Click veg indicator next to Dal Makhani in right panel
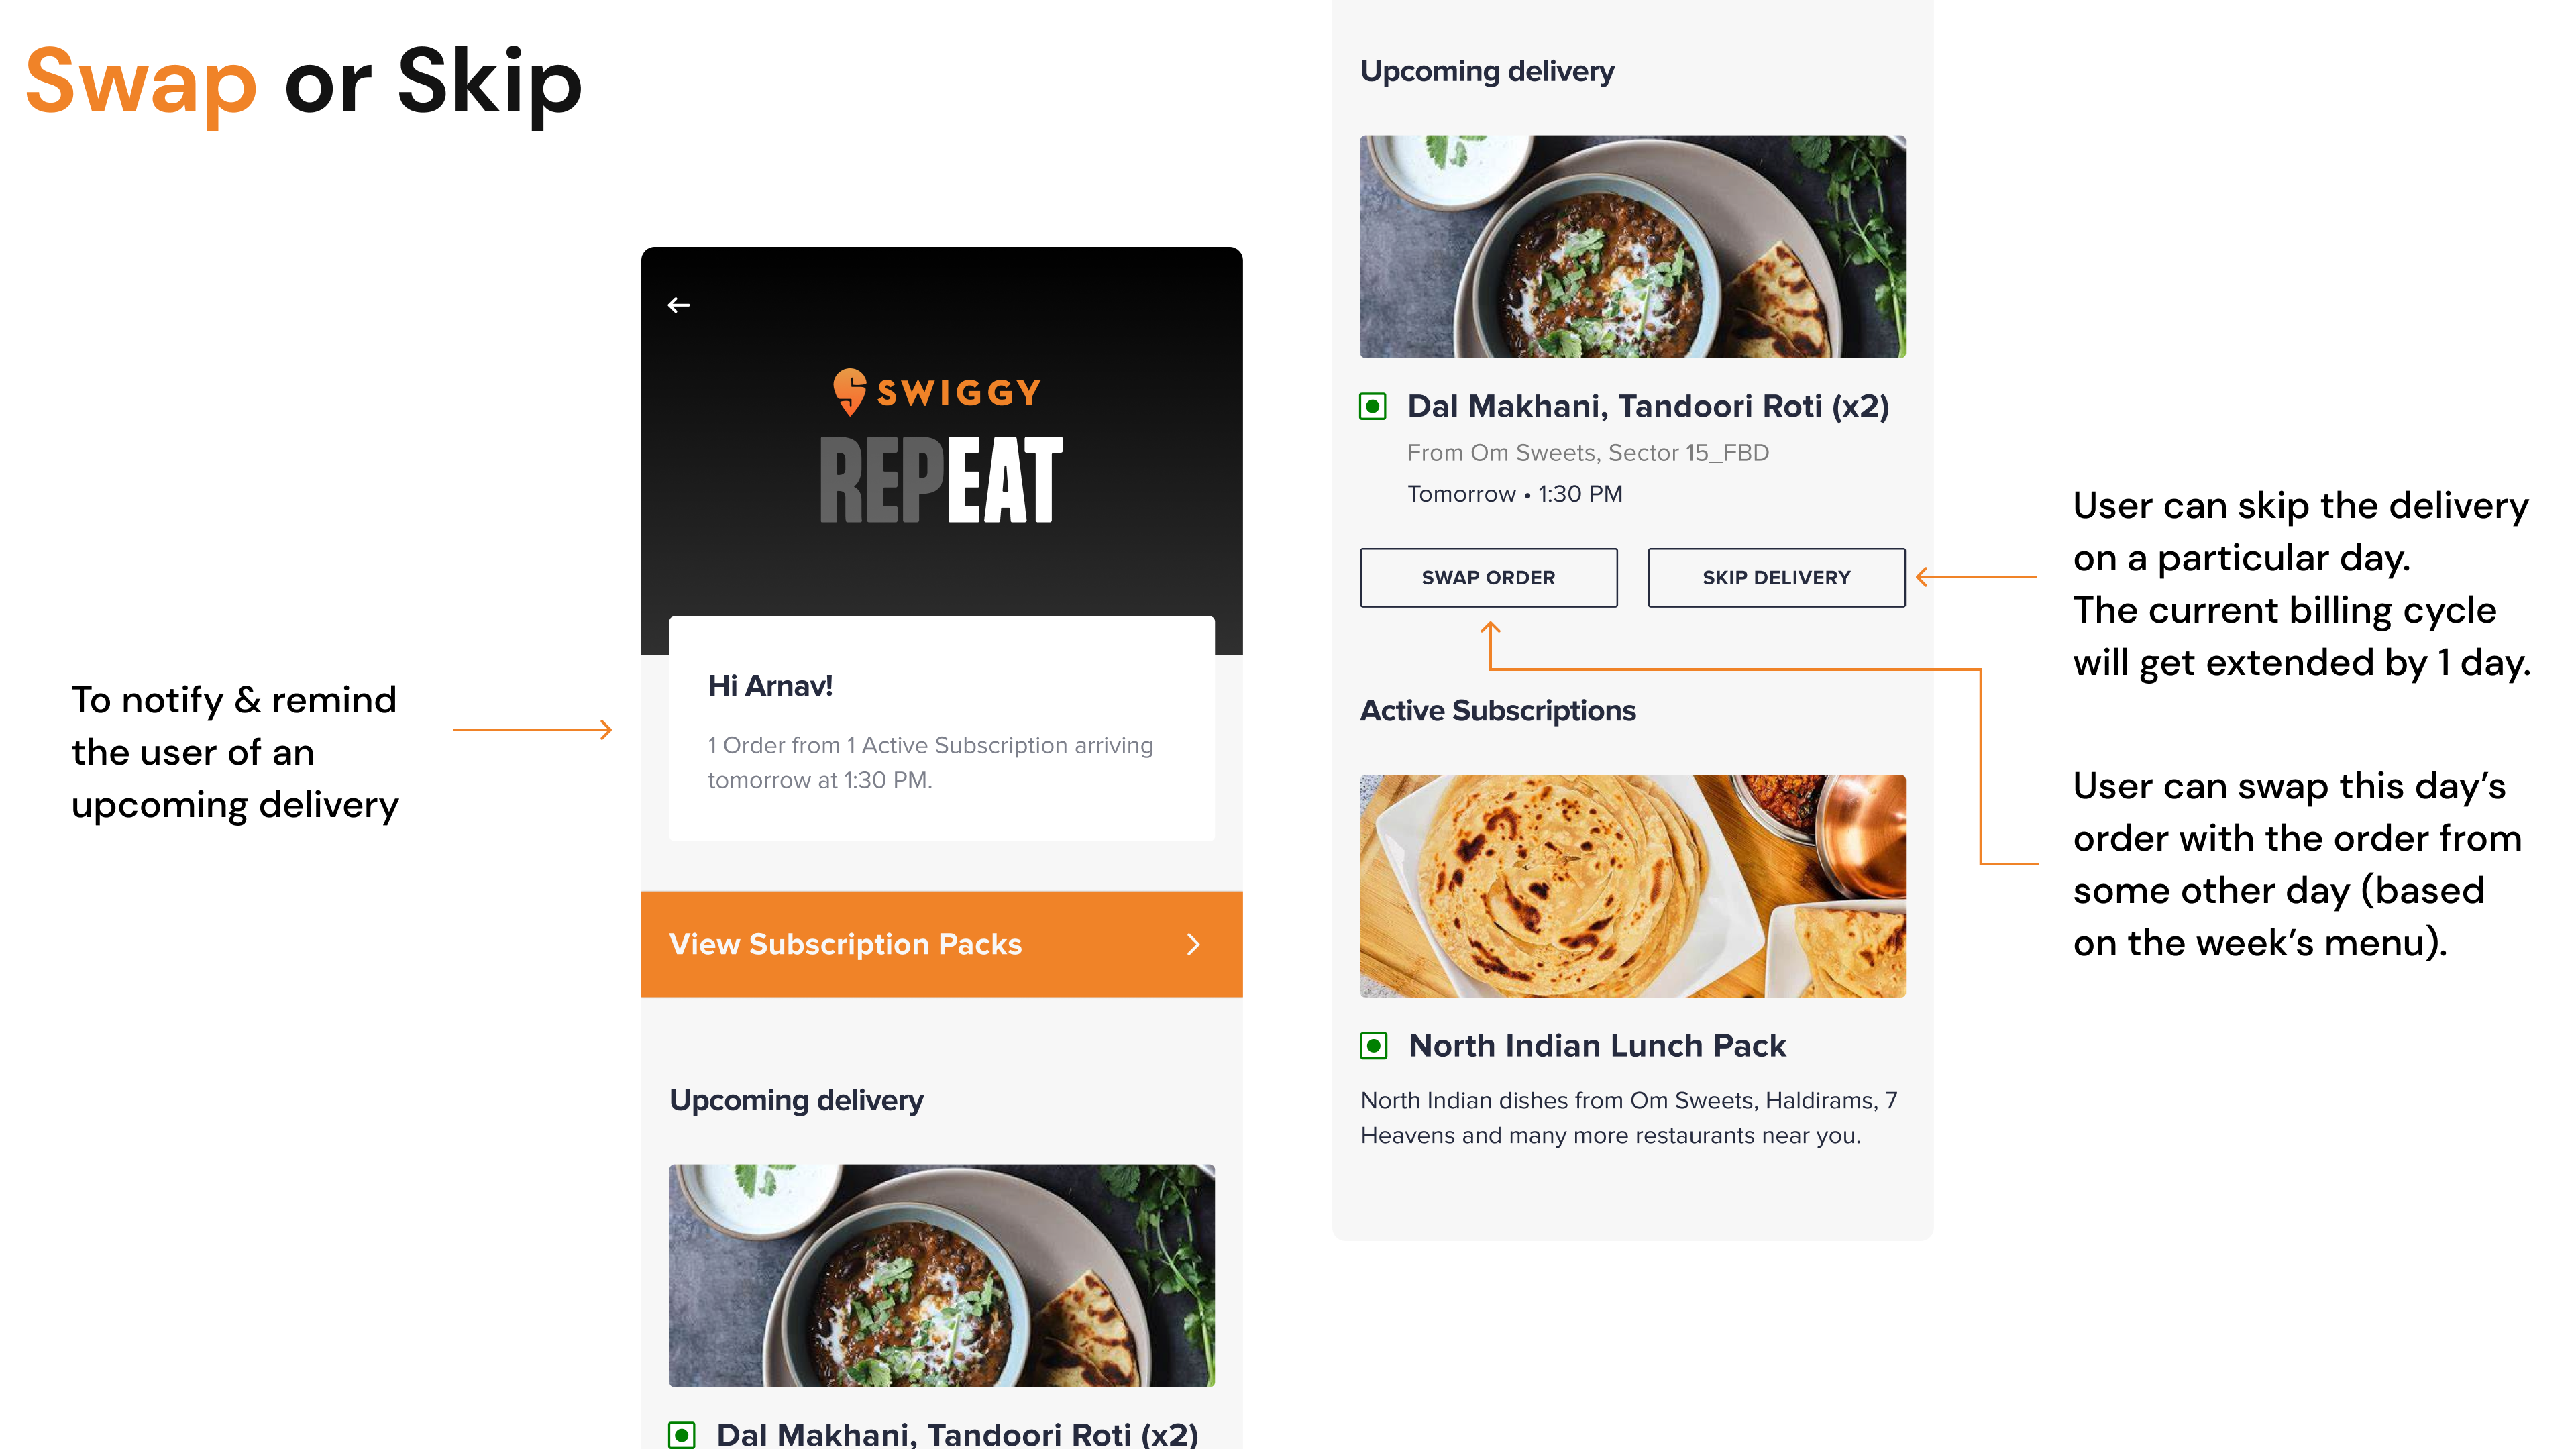The width and height of the screenshot is (2576, 1449). tap(1373, 406)
